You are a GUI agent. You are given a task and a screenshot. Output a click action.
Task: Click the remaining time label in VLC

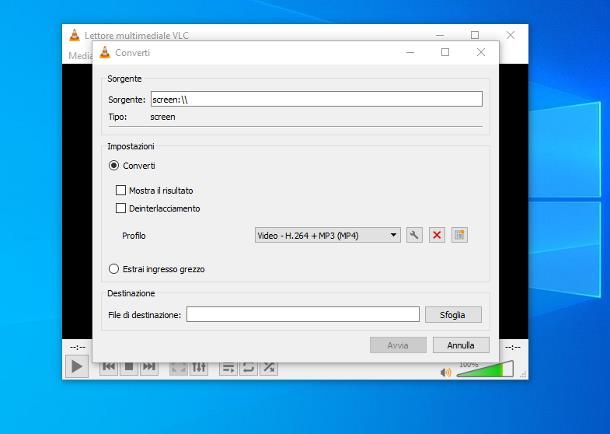512,347
